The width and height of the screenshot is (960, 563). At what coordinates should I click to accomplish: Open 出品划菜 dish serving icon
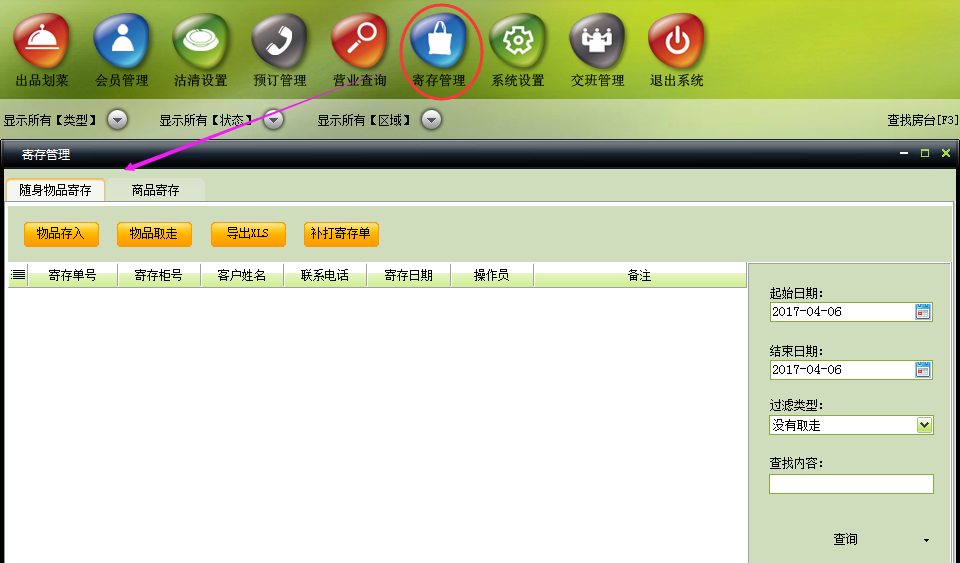(42, 42)
